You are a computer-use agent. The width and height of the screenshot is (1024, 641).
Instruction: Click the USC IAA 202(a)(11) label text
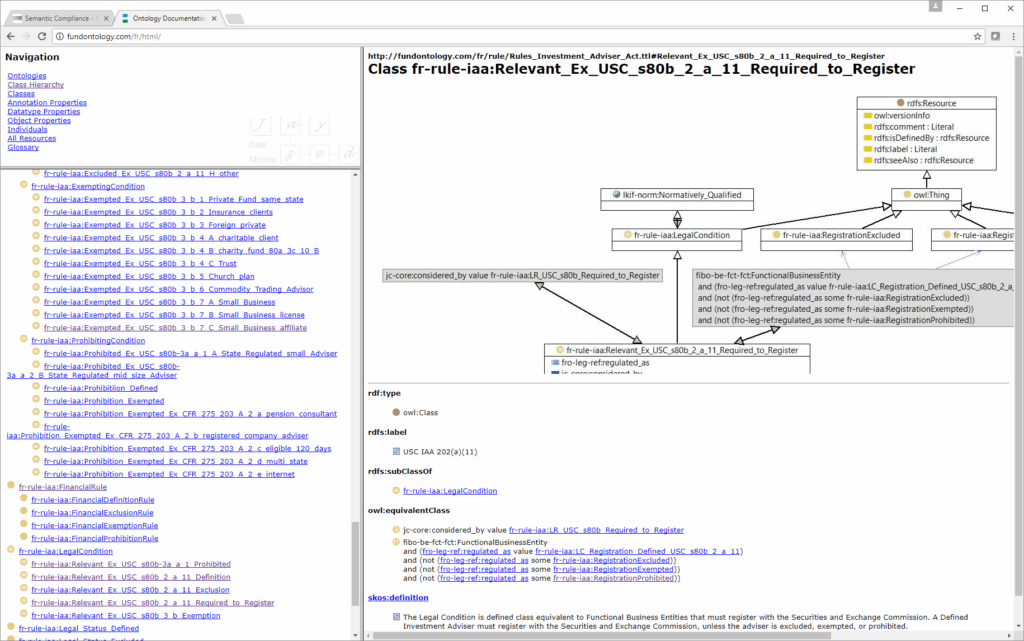(440, 452)
